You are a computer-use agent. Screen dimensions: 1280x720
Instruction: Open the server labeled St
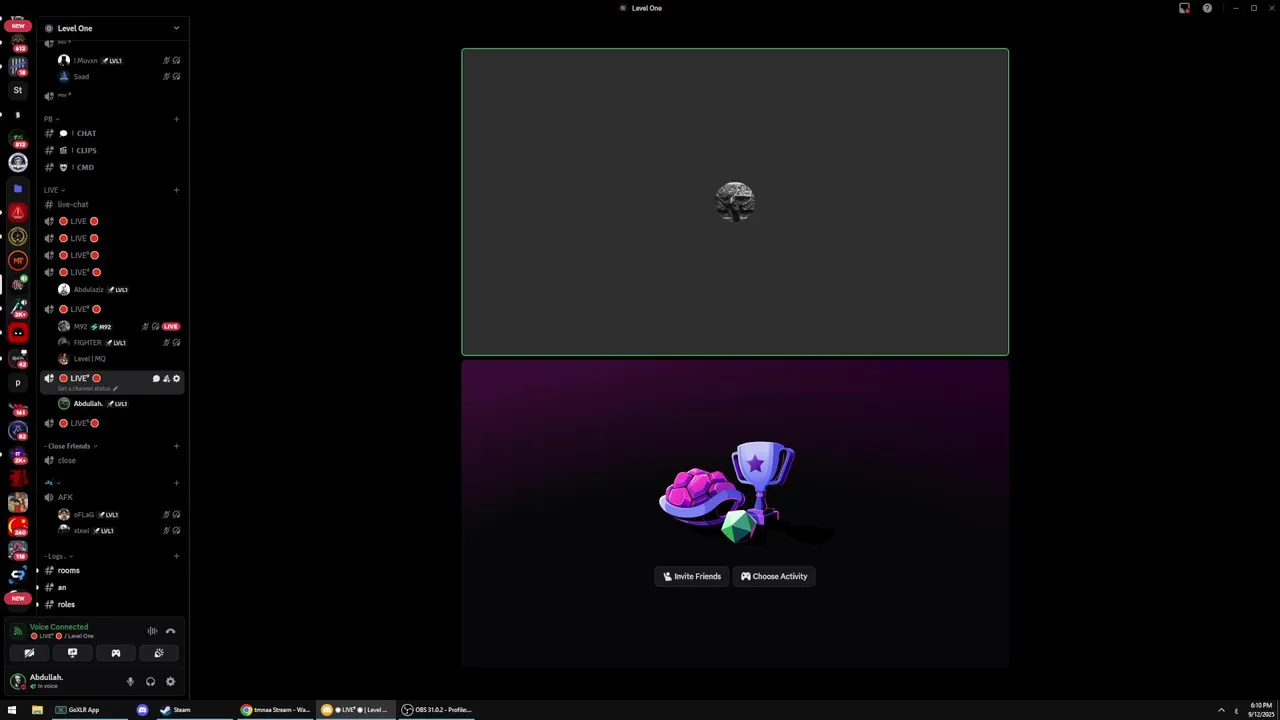click(17, 90)
